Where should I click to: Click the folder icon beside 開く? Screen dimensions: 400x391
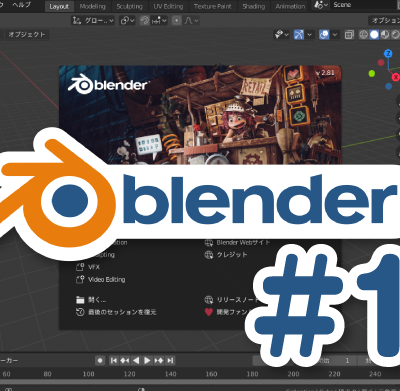[x=80, y=300]
